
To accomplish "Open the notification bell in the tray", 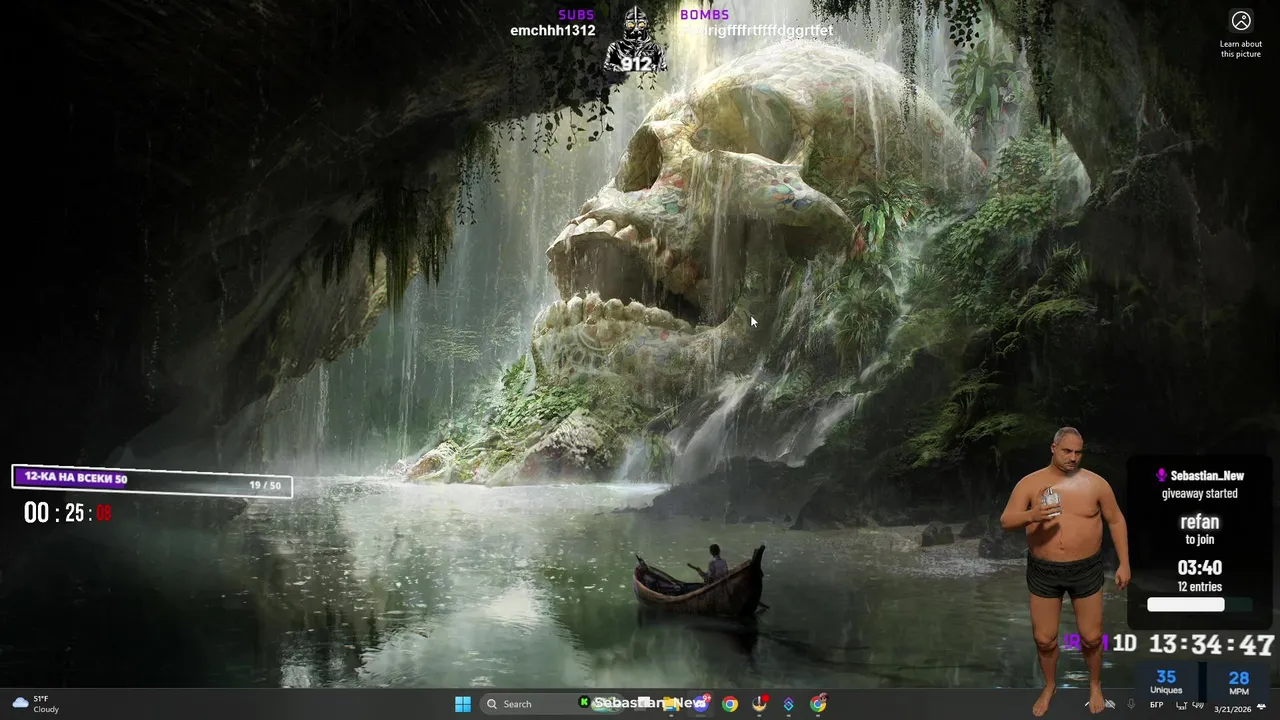I will point(1261,707).
